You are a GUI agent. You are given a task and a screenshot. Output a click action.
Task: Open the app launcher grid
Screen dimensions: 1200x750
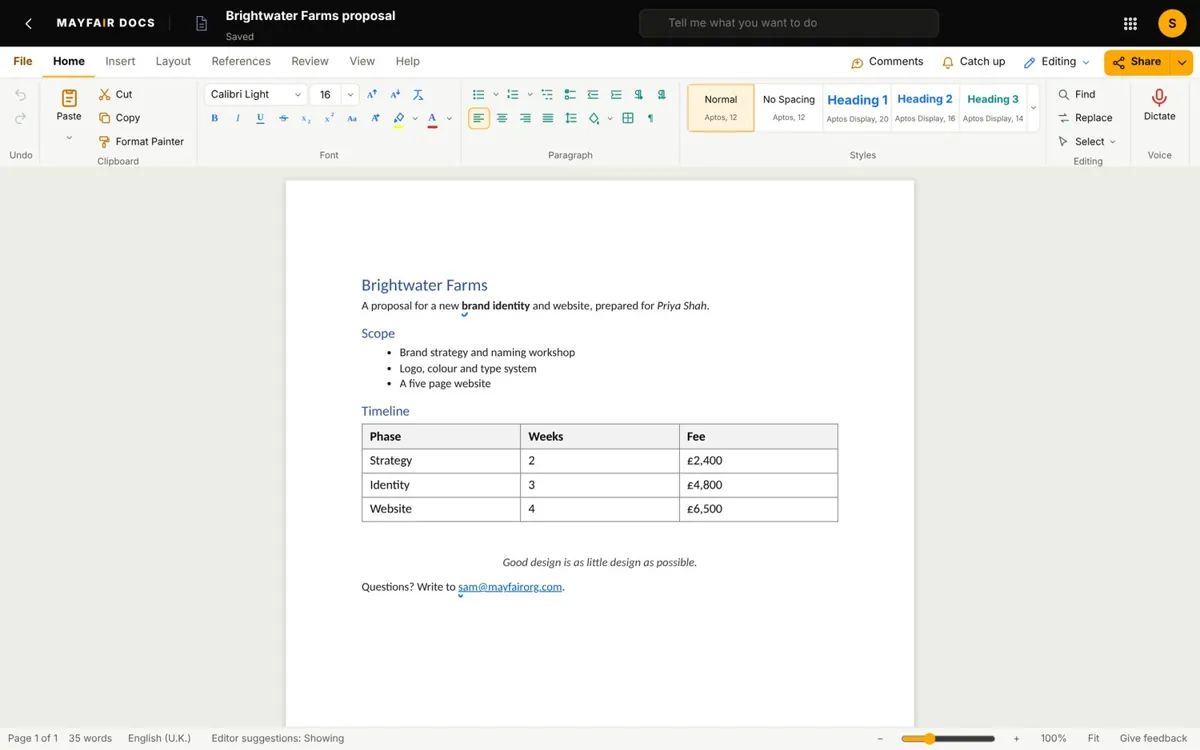coord(1130,24)
